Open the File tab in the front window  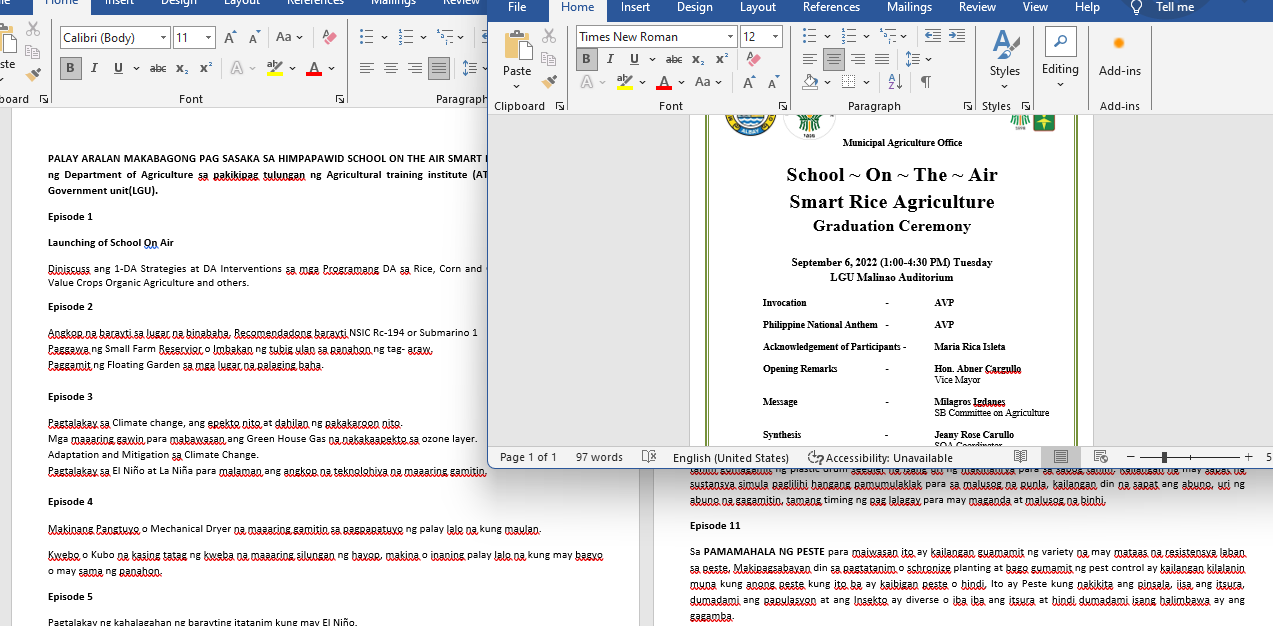517,7
